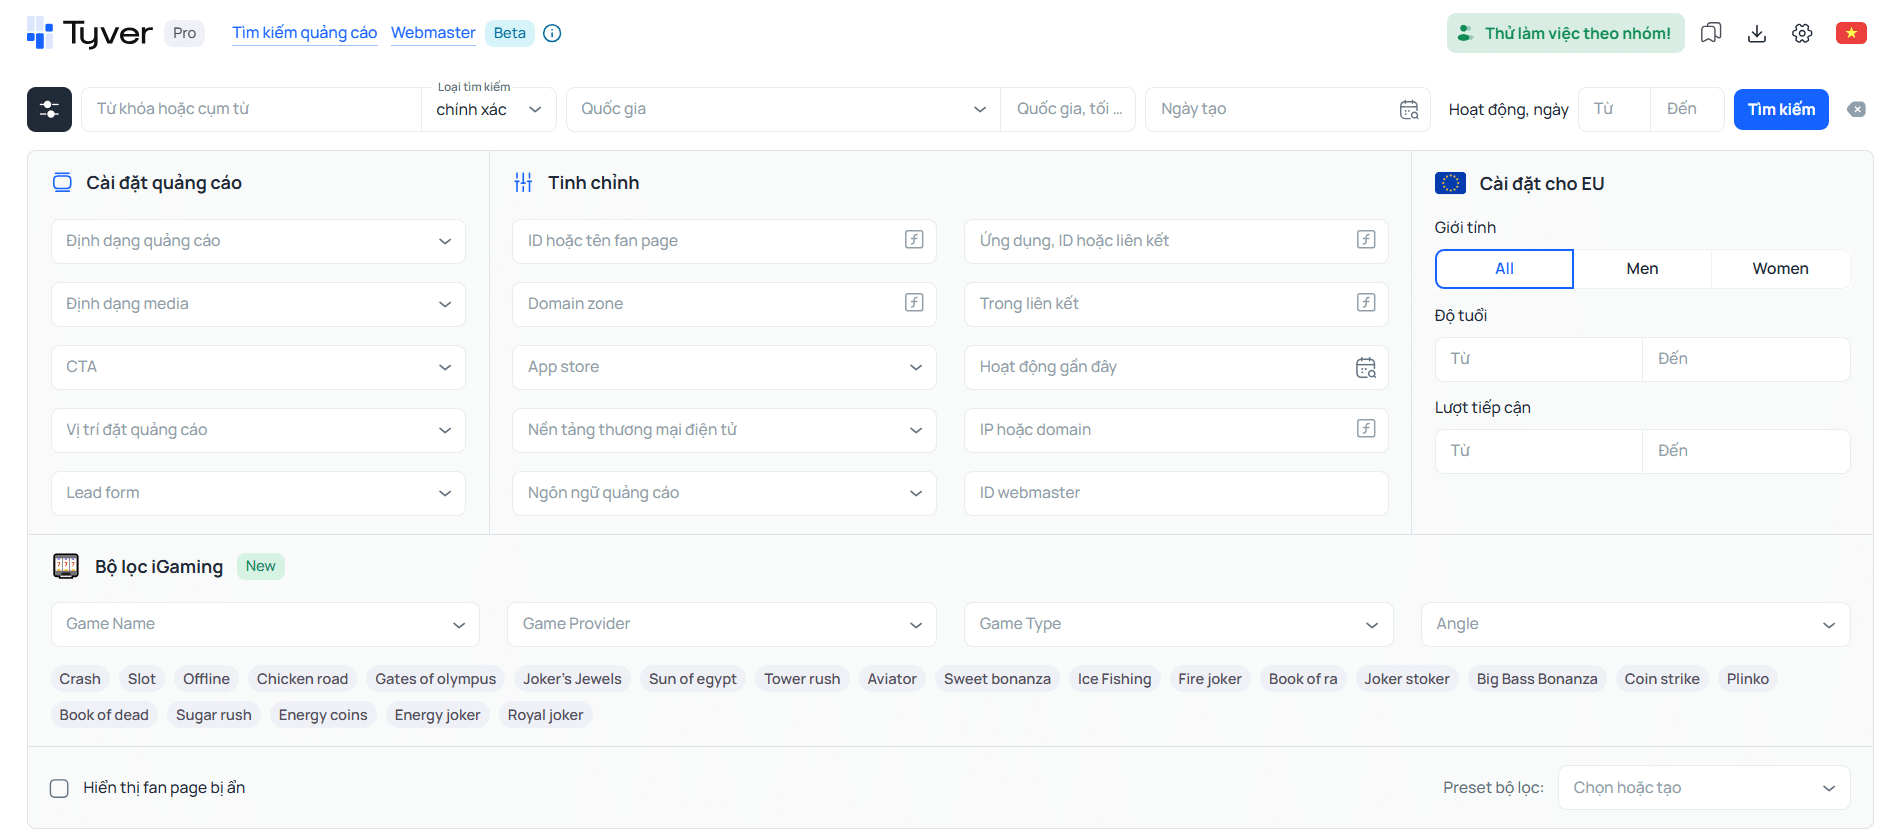Select the Aviator game tag
The image size is (1899, 837).
pos(892,679)
